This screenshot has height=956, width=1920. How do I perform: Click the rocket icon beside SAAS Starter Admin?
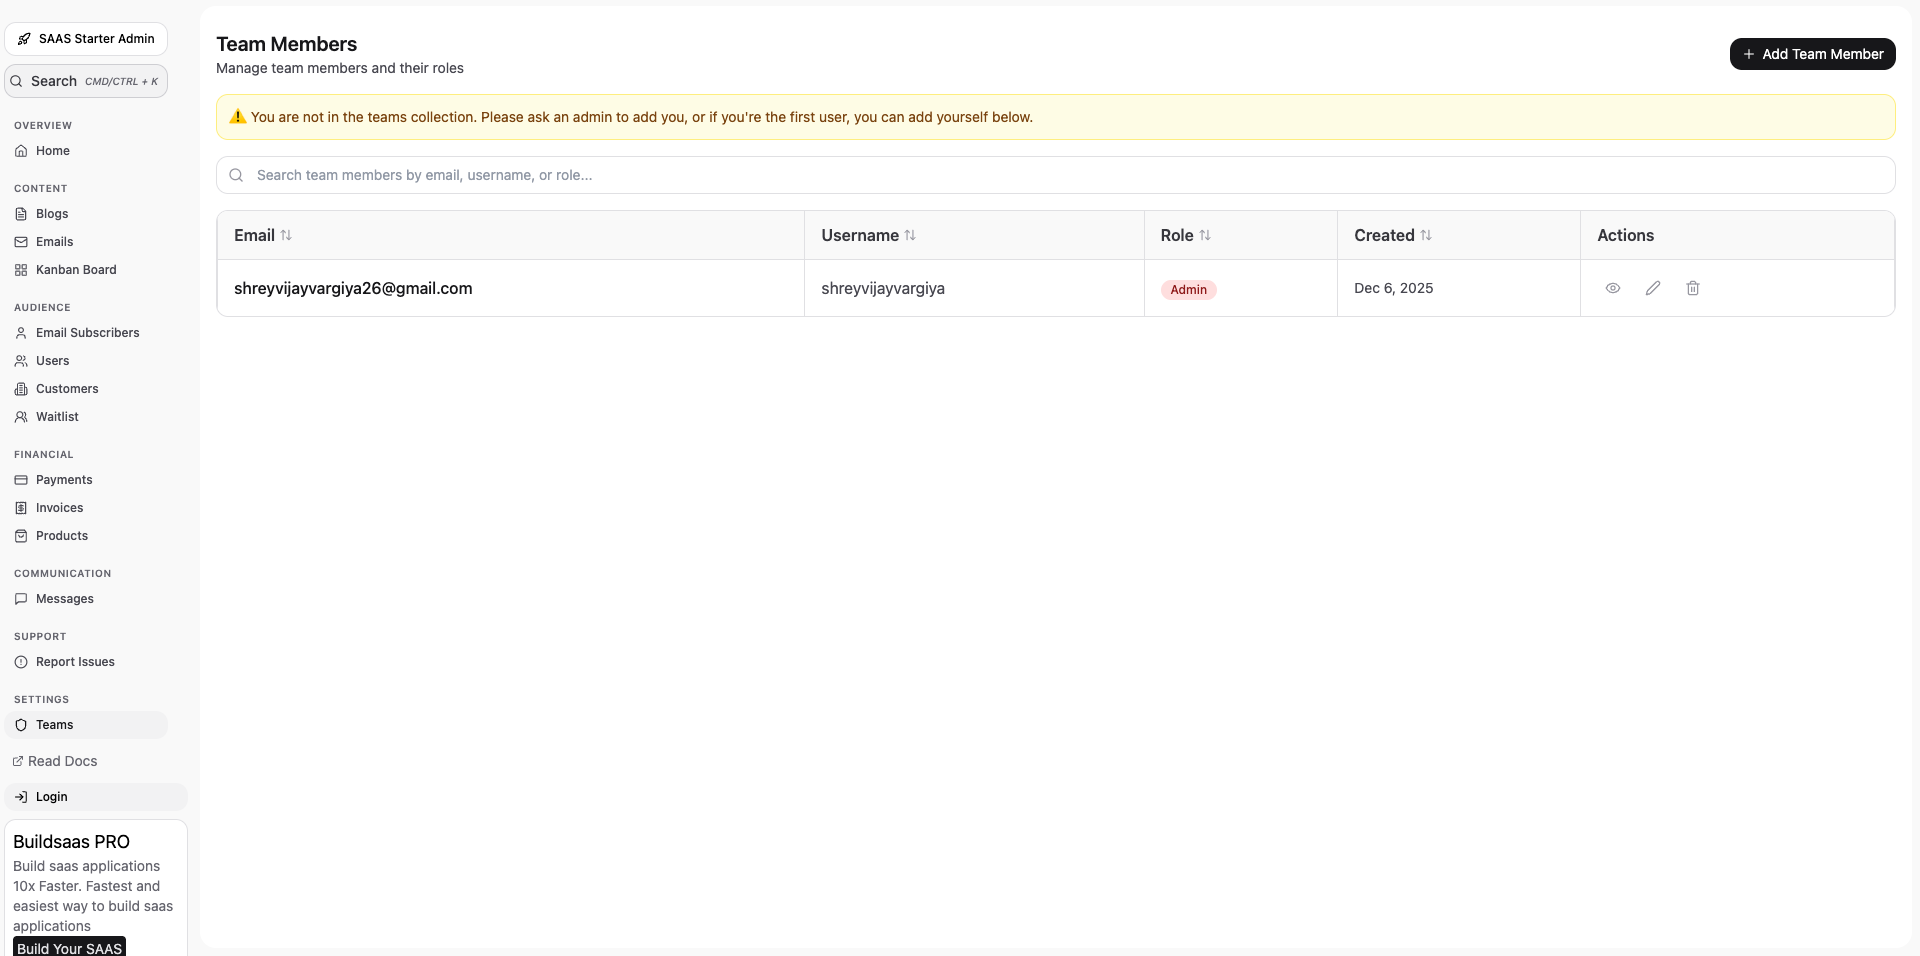click(24, 39)
